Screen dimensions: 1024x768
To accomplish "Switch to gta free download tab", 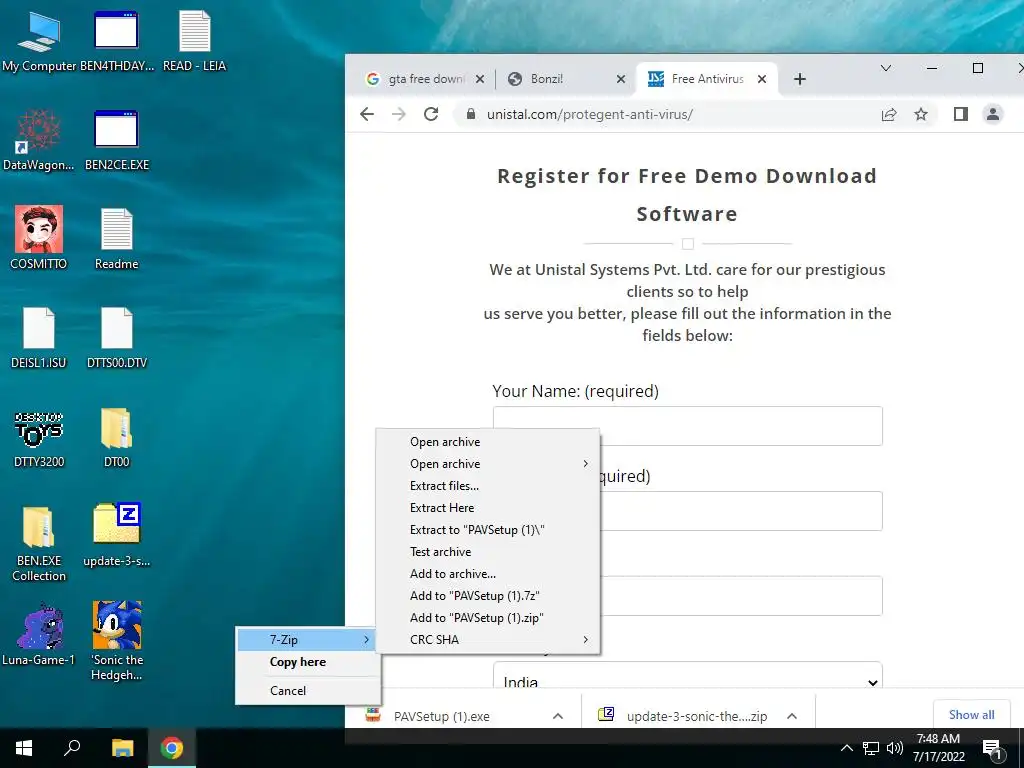I will pyautogui.click(x=424, y=79).
